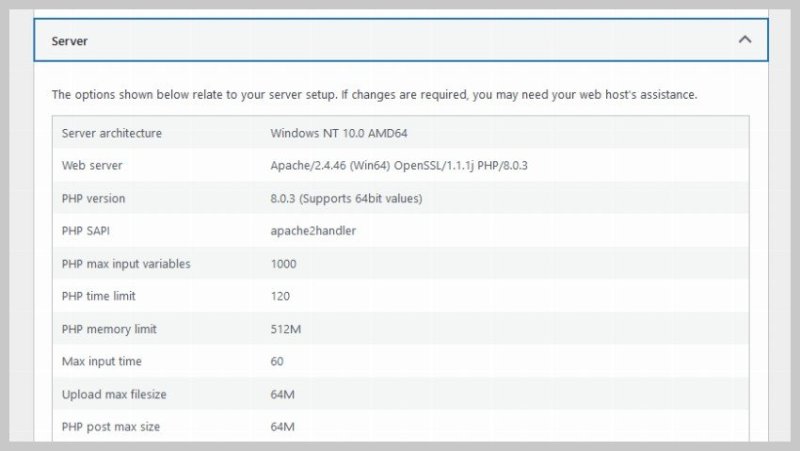Viewport: 800px width, 451px height.
Task: Select the '8.0.3 (Supports 64bit values)' value
Action: [x=346, y=198]
